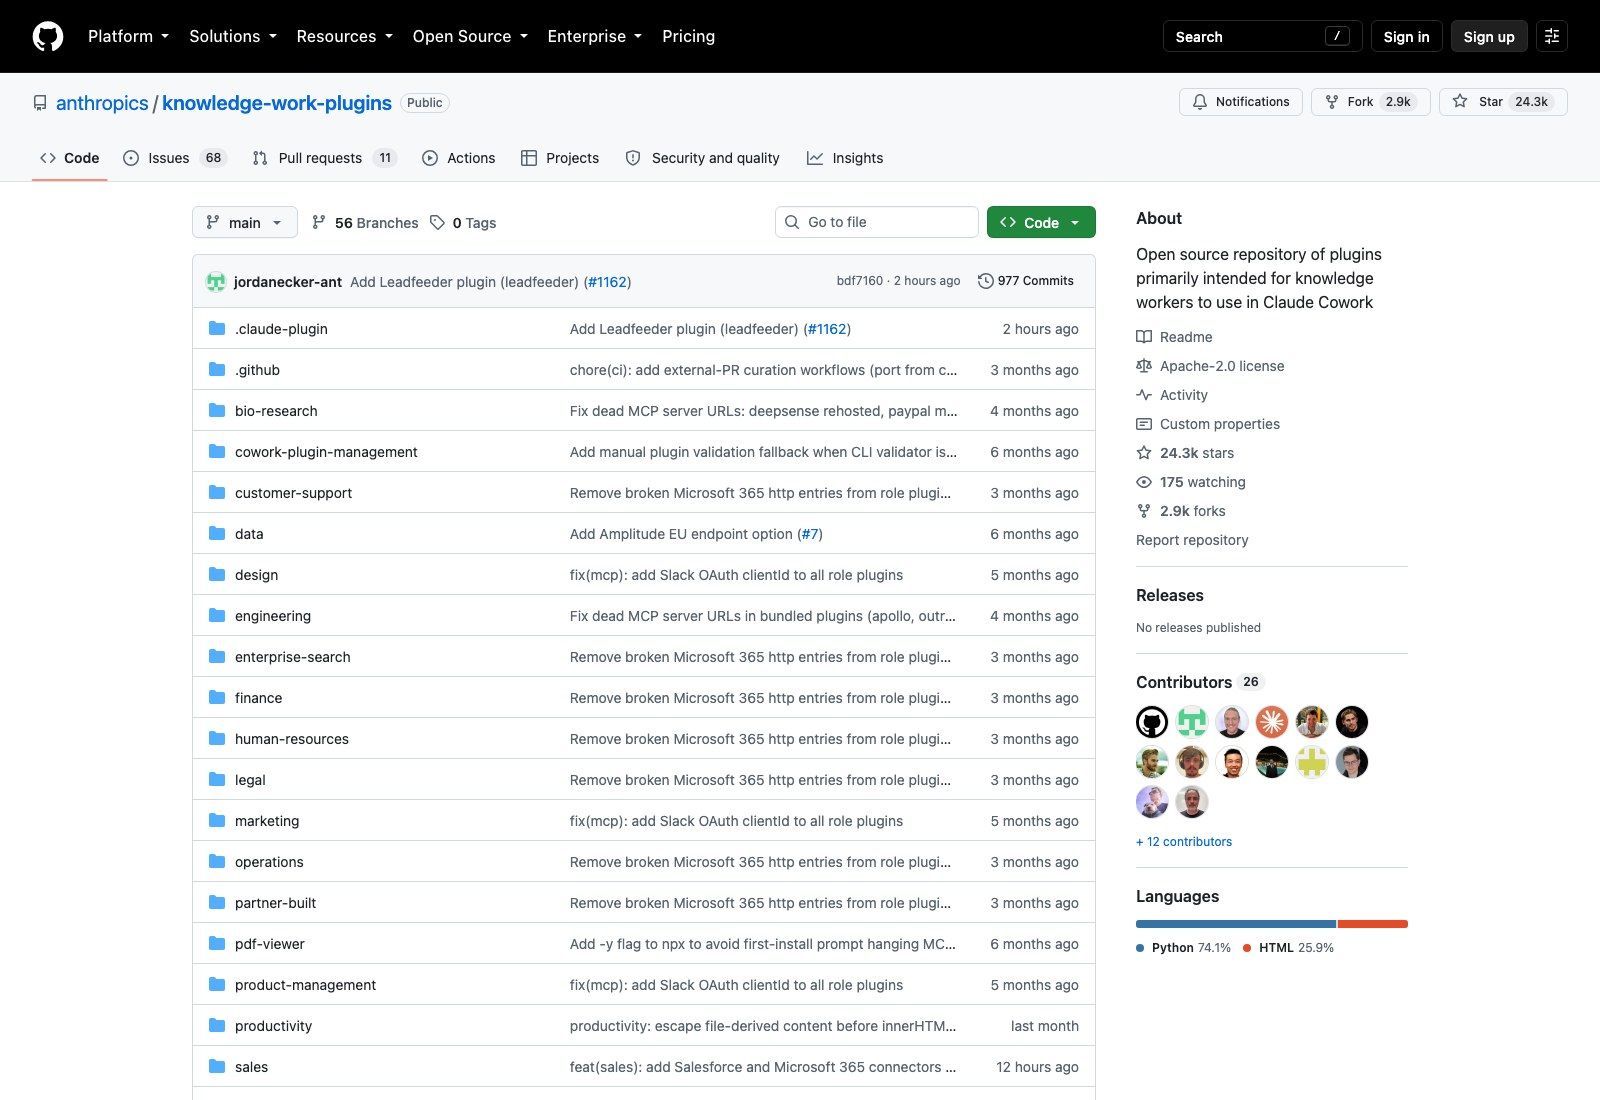Click the folder icon for pdf-viewer
1600x1100 pixels.
[217, 943]
